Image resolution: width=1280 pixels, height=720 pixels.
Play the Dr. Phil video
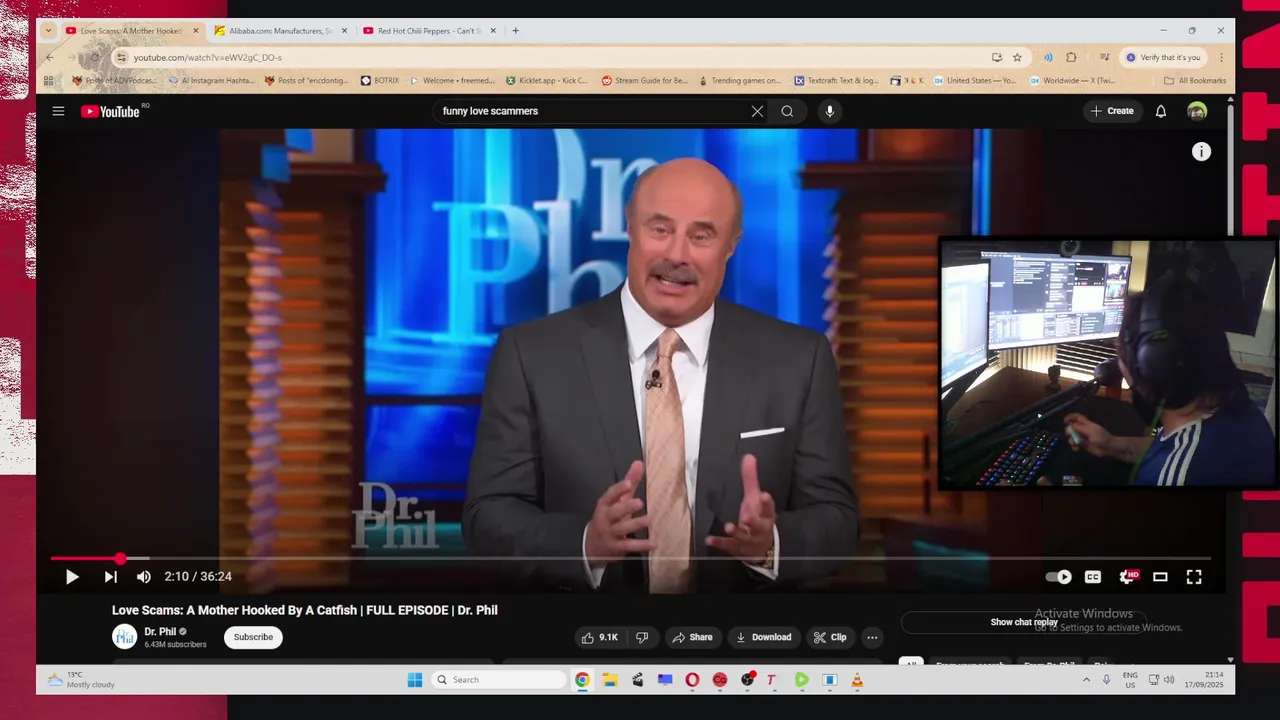coord(72,577)
